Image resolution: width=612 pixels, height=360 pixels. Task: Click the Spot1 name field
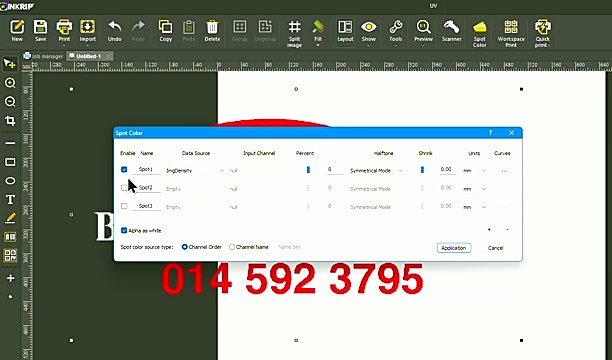pyautogui.click(x=146, y=169)
